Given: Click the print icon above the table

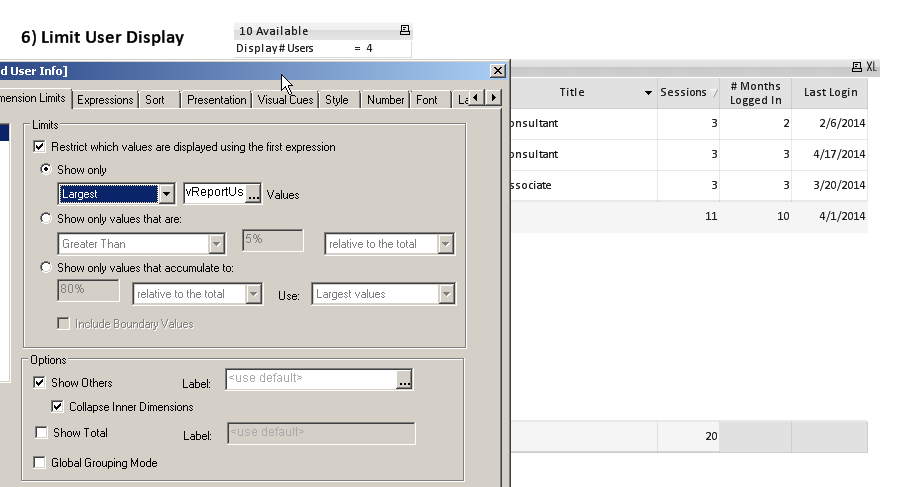Looking at the screenshot, I should pyautogui.click(x=856, y=67).
